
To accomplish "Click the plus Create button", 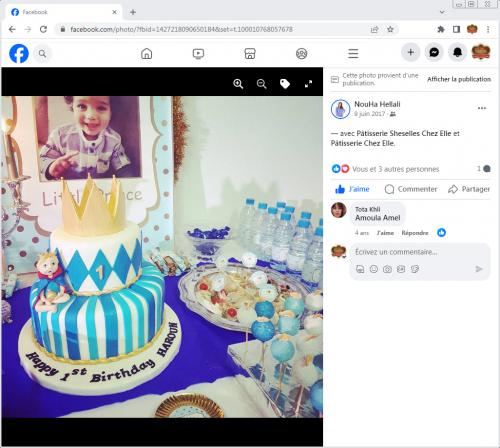I will (x=411, y=52).
